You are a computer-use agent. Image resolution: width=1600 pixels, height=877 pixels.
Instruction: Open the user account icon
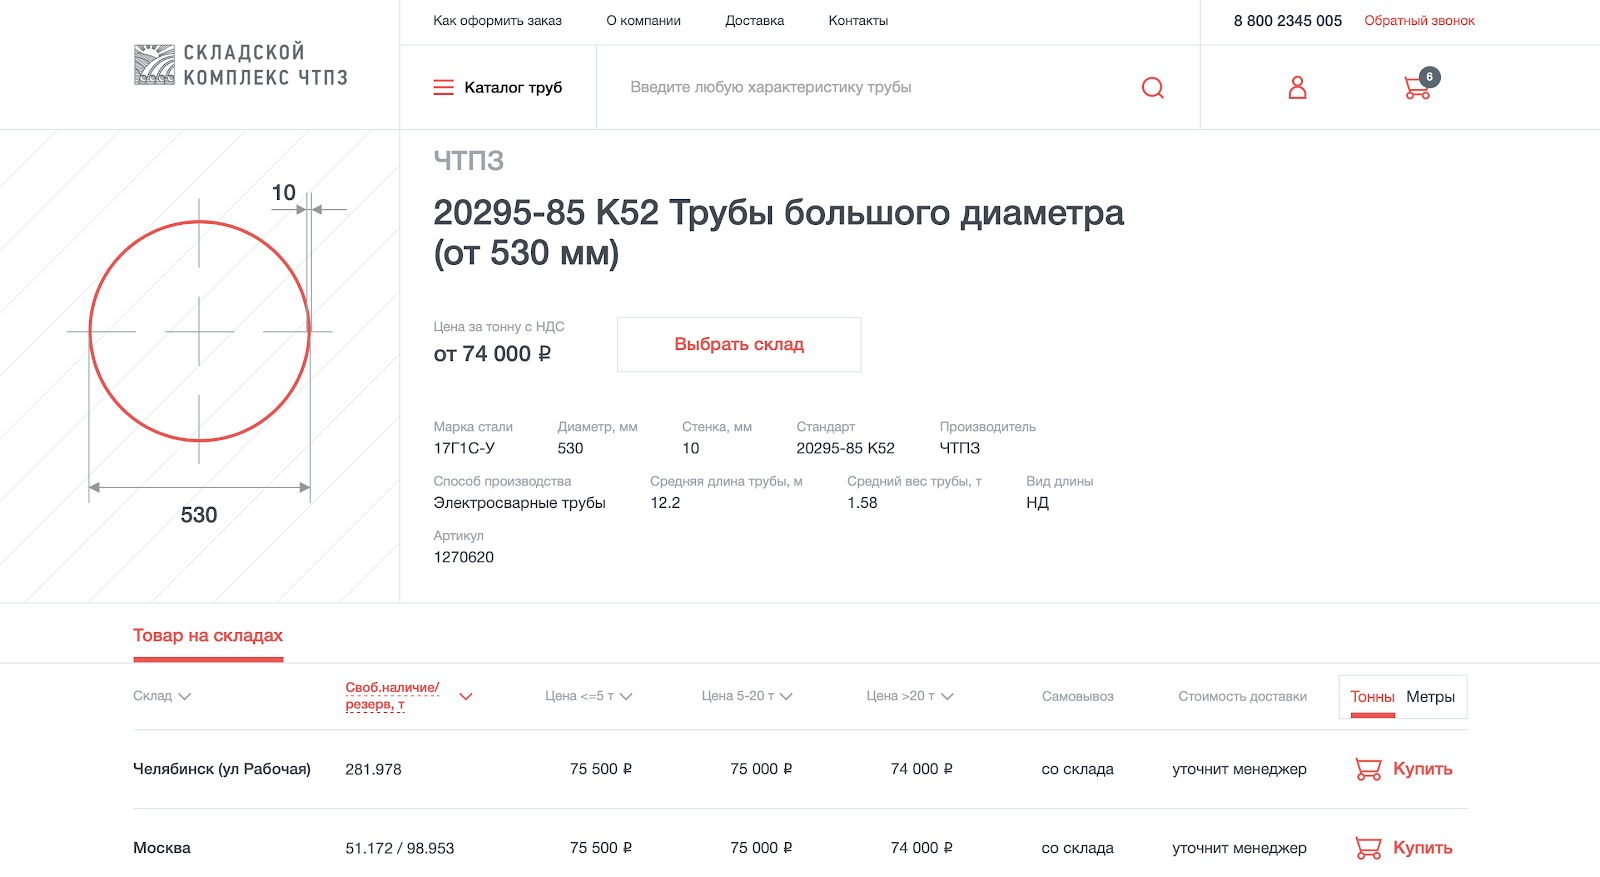click(x=1297, y=88)
